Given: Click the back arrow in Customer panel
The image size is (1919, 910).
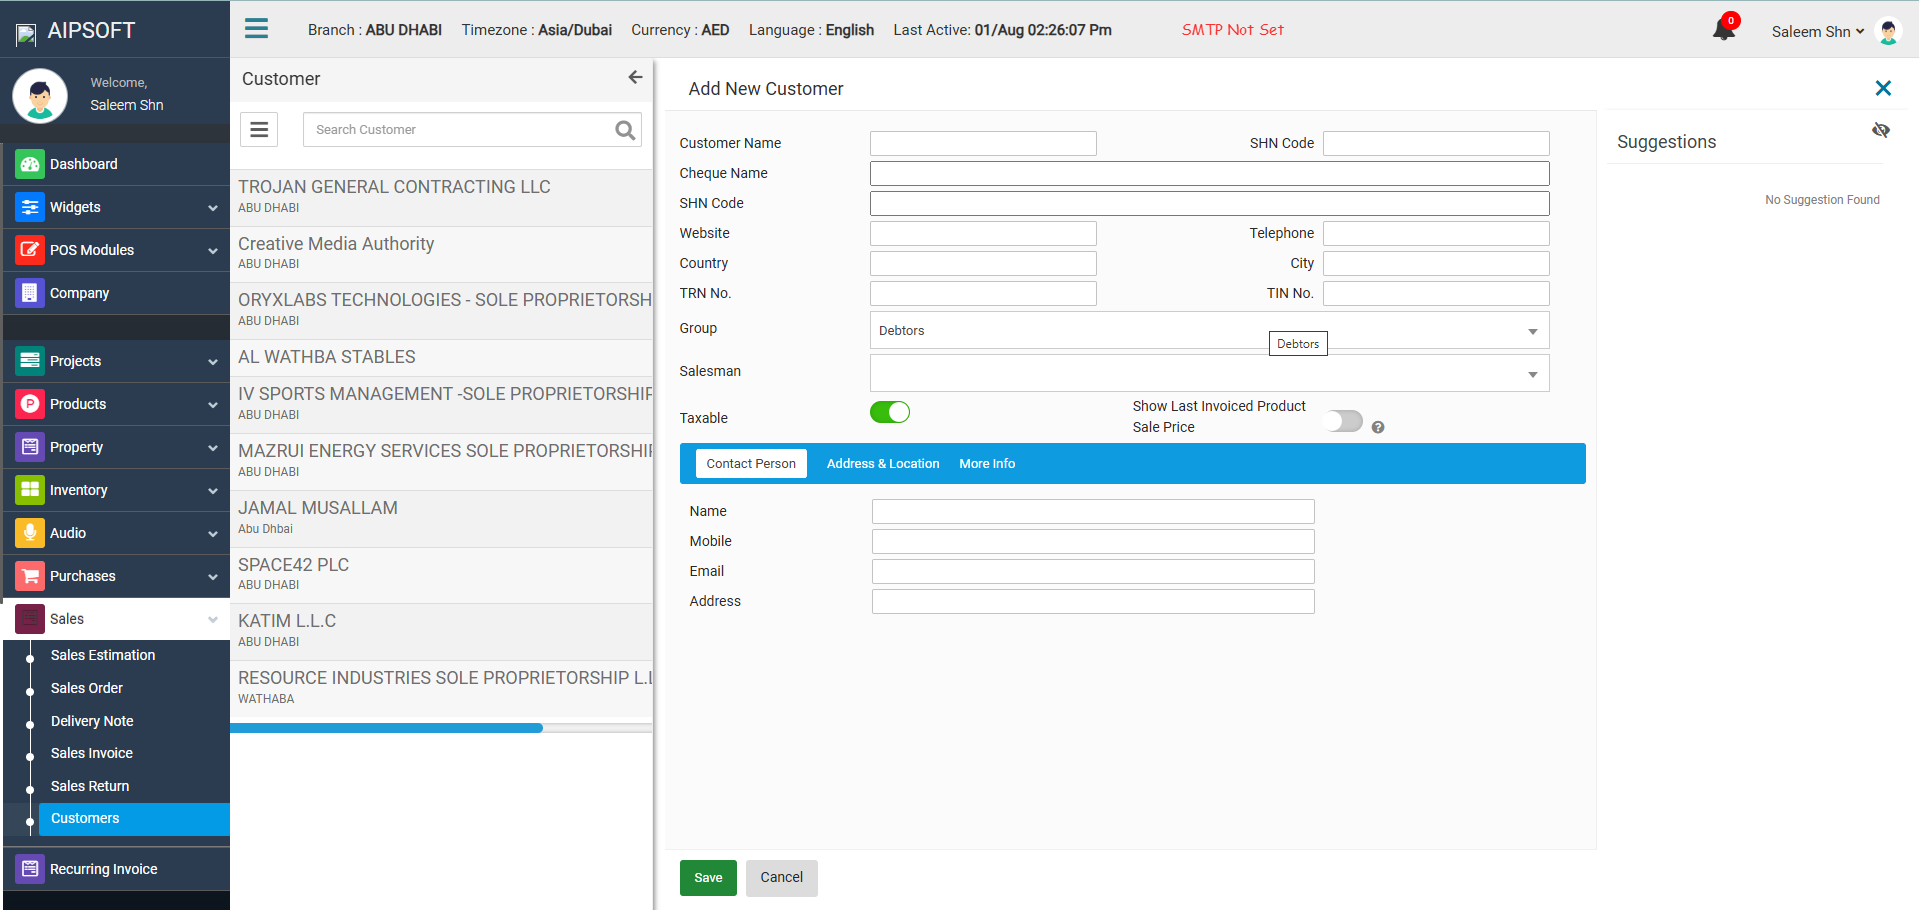Looking at the screenshot, I should [635, 77].
